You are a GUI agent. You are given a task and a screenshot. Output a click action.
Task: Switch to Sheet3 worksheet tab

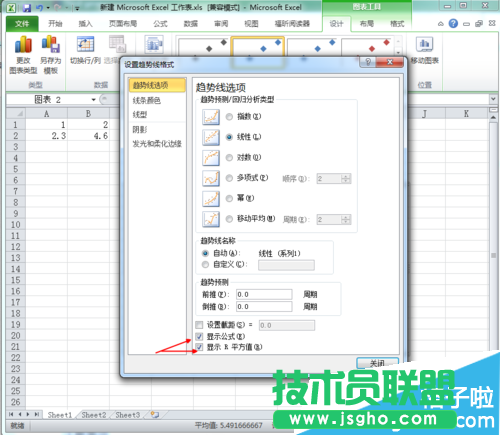click(128, 415)
